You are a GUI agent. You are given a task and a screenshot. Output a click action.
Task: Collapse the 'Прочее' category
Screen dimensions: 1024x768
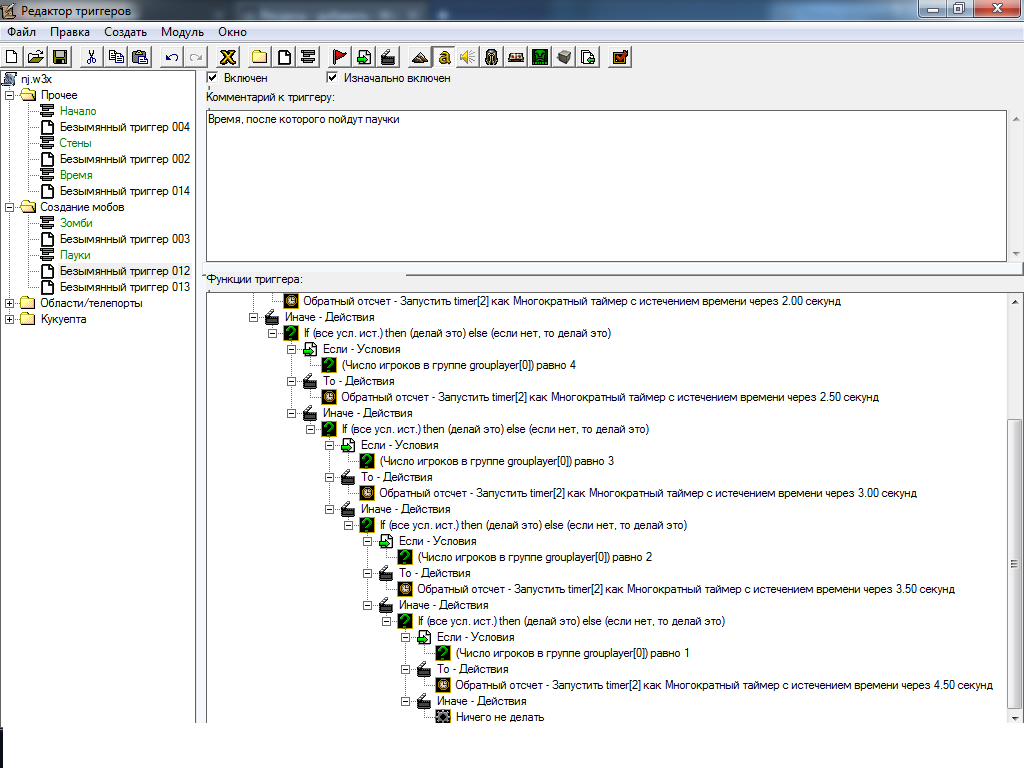coord(9,95)
